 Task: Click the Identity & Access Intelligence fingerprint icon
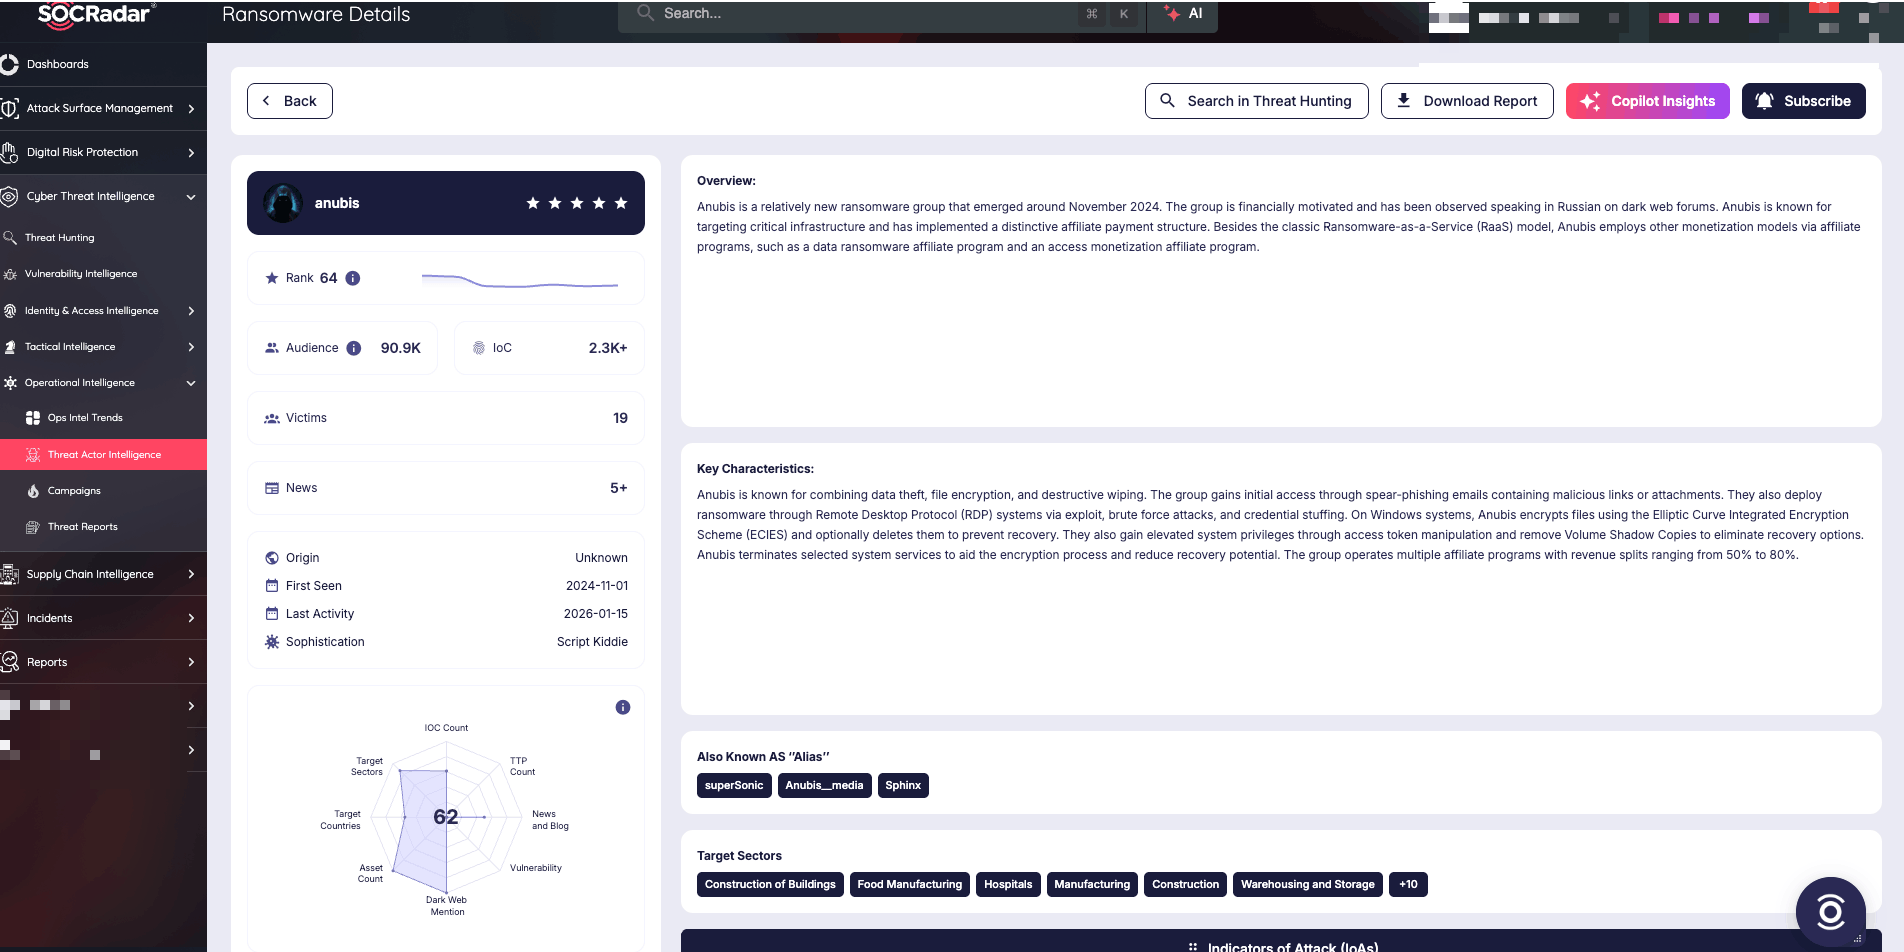click(x=10, y=311)
